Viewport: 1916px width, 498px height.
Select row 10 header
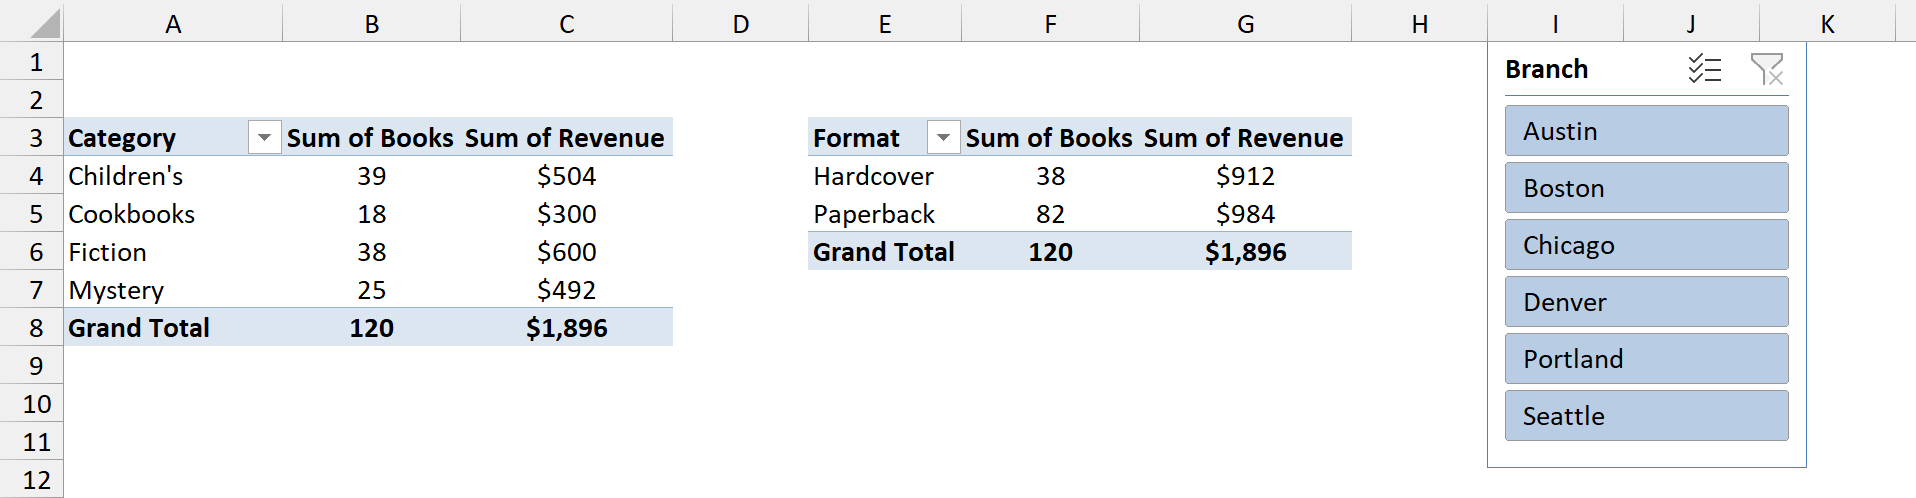tap(32, 404)
